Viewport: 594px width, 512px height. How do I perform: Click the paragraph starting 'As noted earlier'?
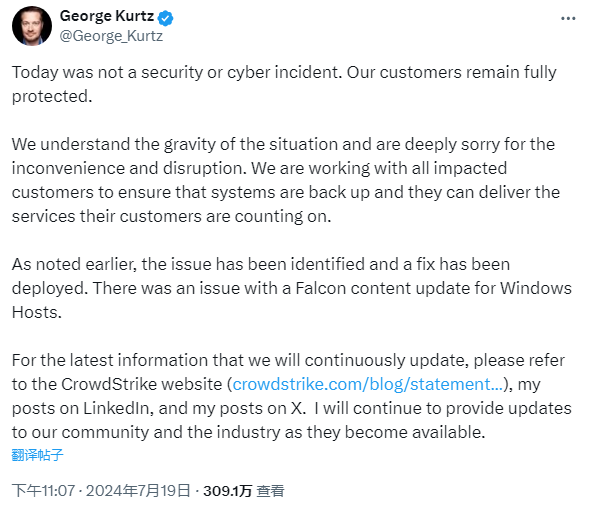pos(292,288)
